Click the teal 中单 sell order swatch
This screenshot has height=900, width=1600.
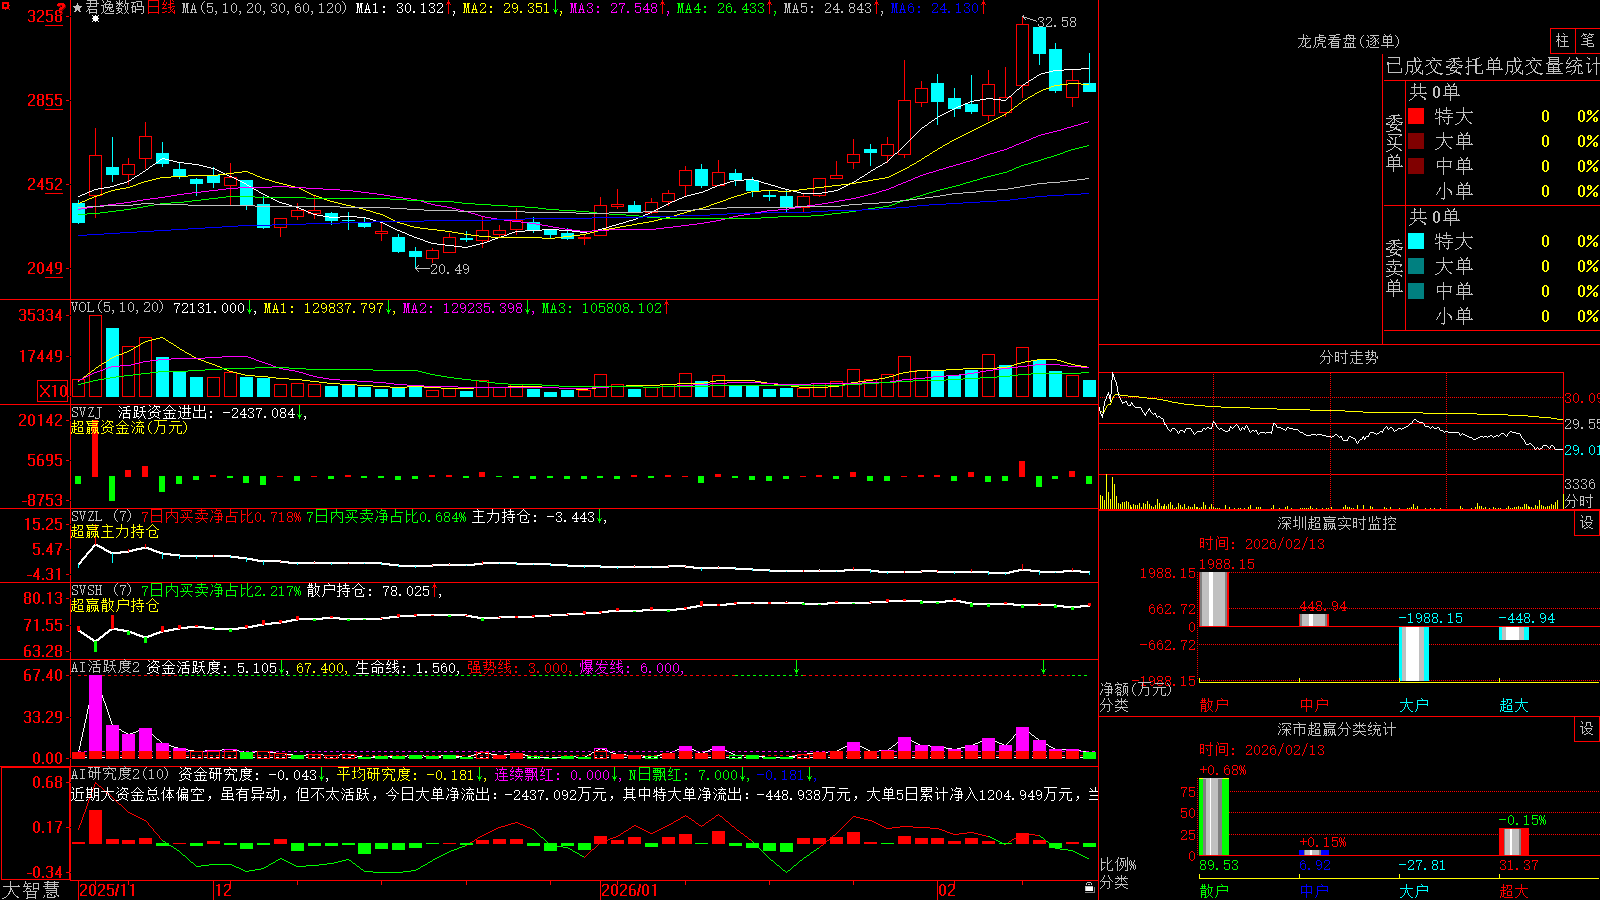pyautogui.click(x=1416, y=291)
